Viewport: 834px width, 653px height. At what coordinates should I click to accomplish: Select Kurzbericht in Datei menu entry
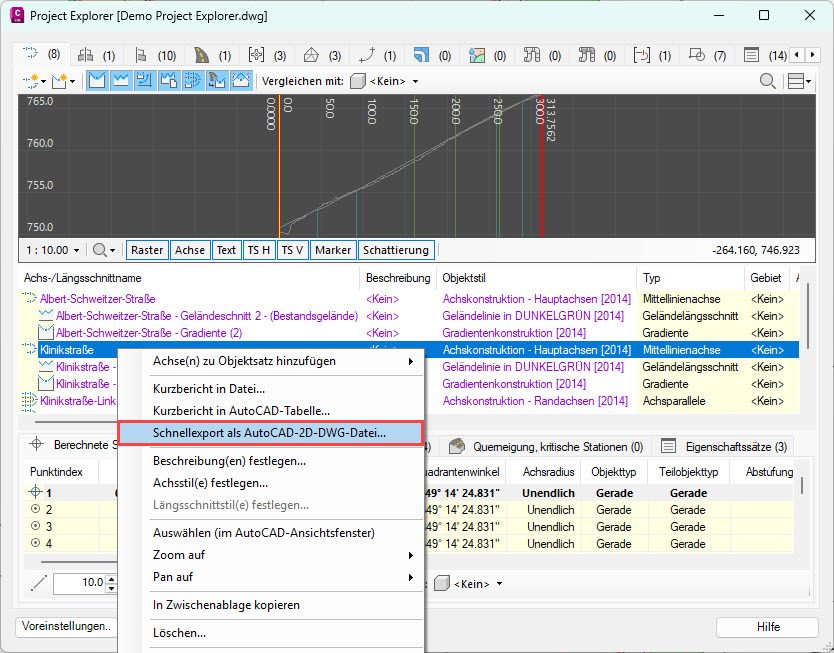click(x=208, y=388)
